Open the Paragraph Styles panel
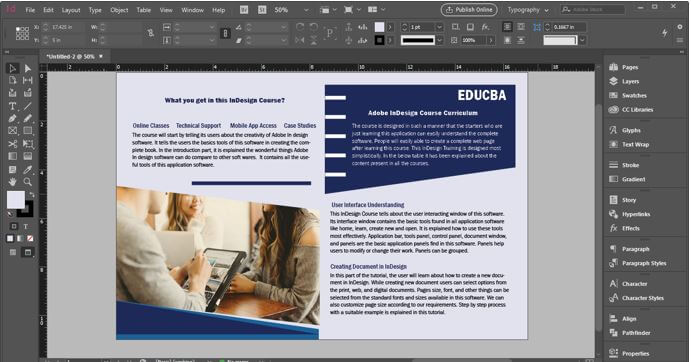 point(643,263)
